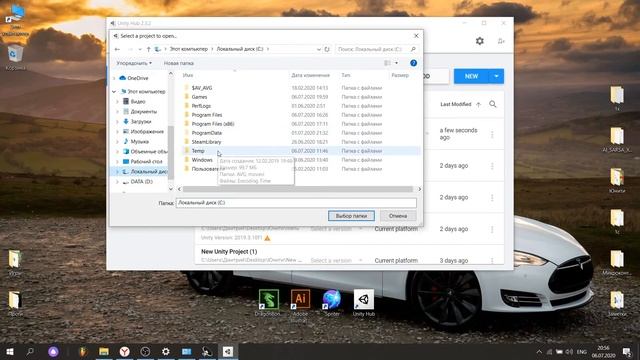
Task: Cancel with Отмена button
Action: click(x=398, y=216)
